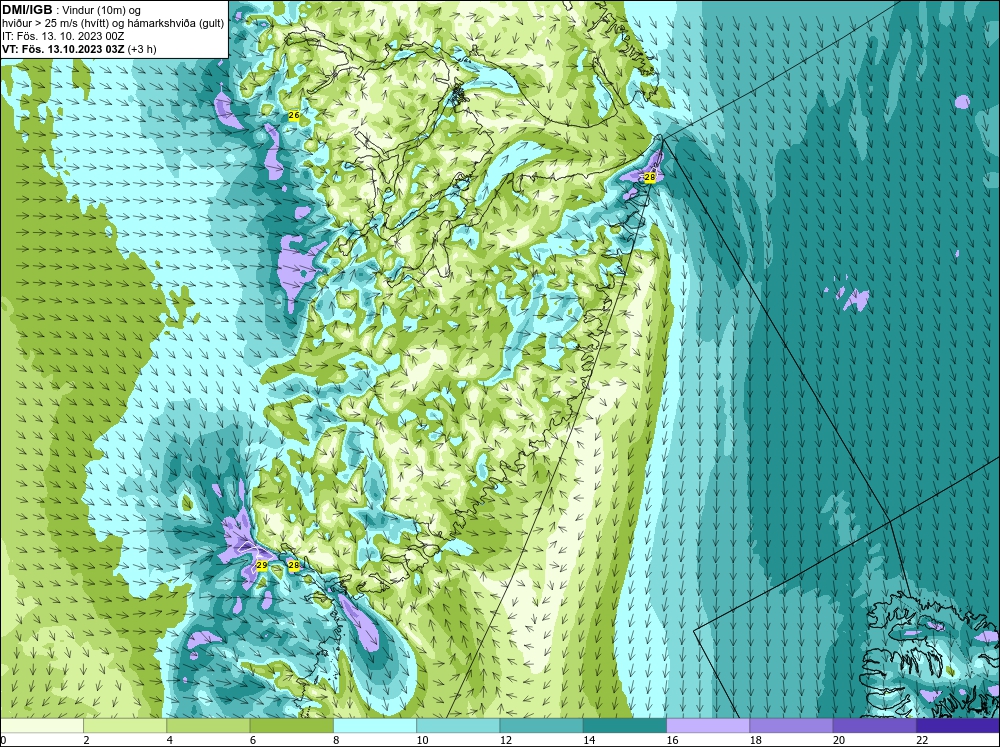Click the yellow gust label 26
Screen dimensions: 1000x747
click(294, 115)
